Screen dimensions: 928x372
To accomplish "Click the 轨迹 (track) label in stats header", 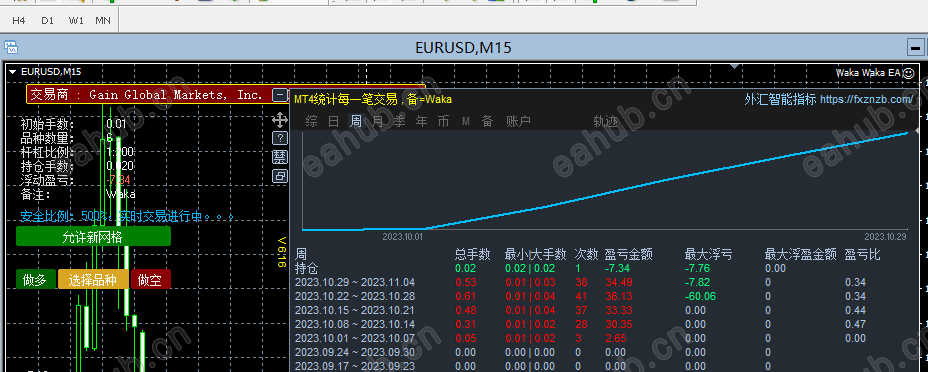I will point(605,122).
